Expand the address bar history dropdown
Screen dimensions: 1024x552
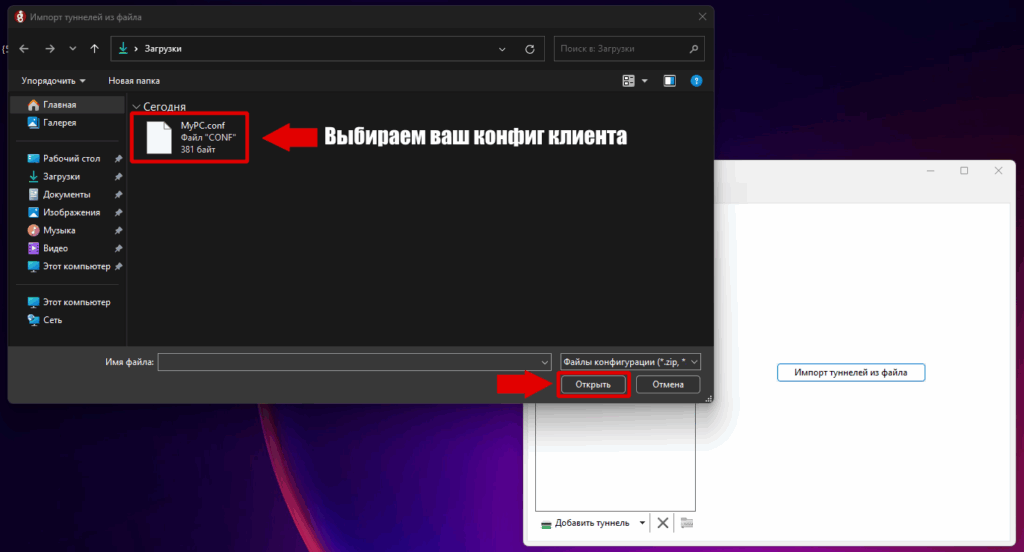[x=502, y=48]
